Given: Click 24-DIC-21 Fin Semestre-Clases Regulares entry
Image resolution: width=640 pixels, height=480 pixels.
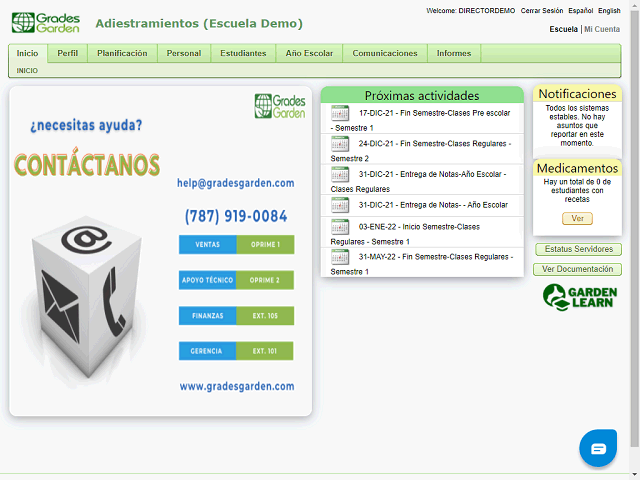Looking at the screenshot, I should [x=422, y=149].
